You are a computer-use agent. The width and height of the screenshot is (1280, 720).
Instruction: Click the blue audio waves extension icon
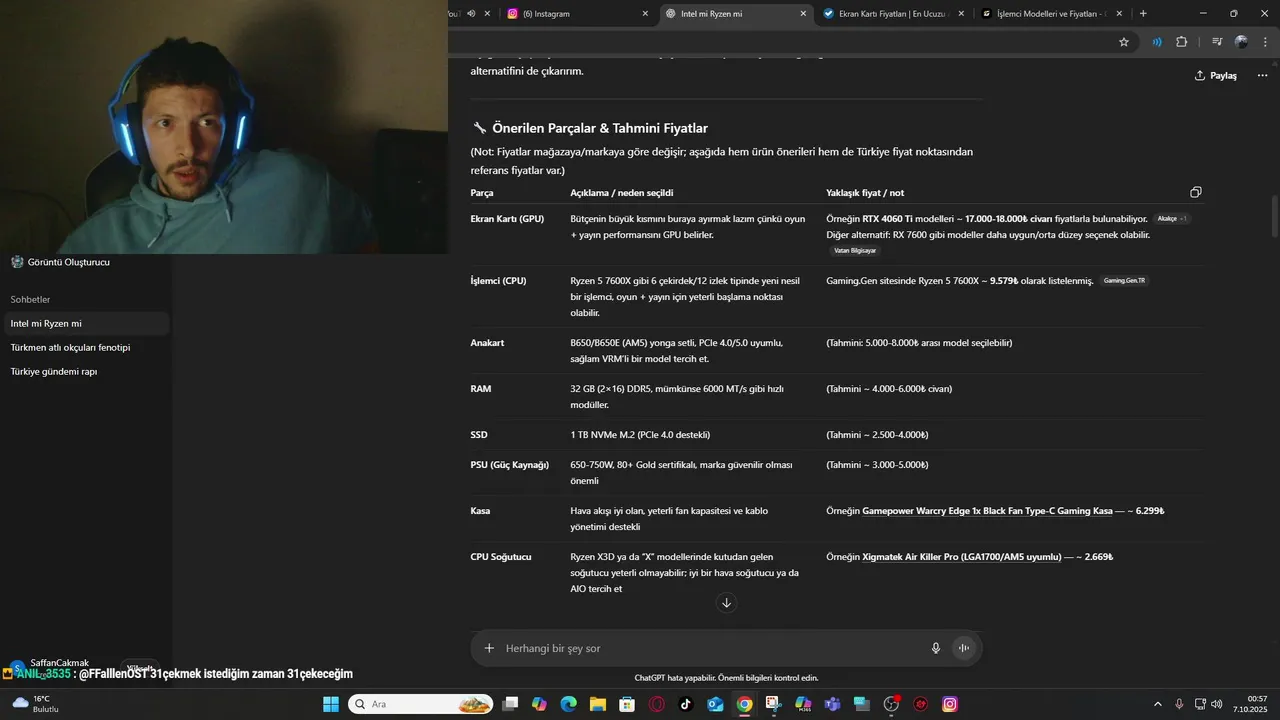coord(1157,42)
